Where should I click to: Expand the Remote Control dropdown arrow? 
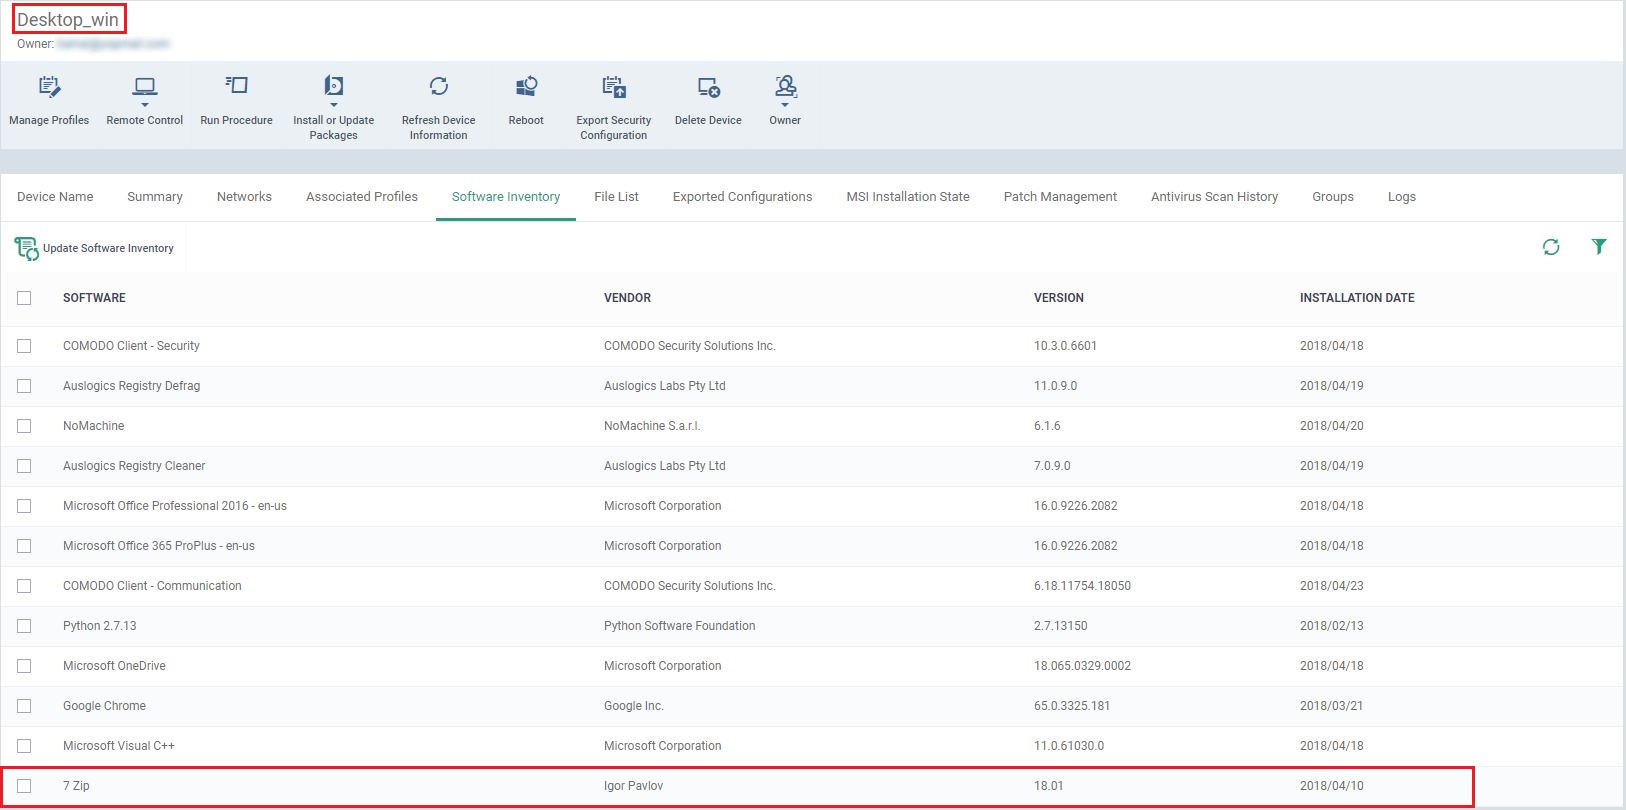click(x=145, y=105)
